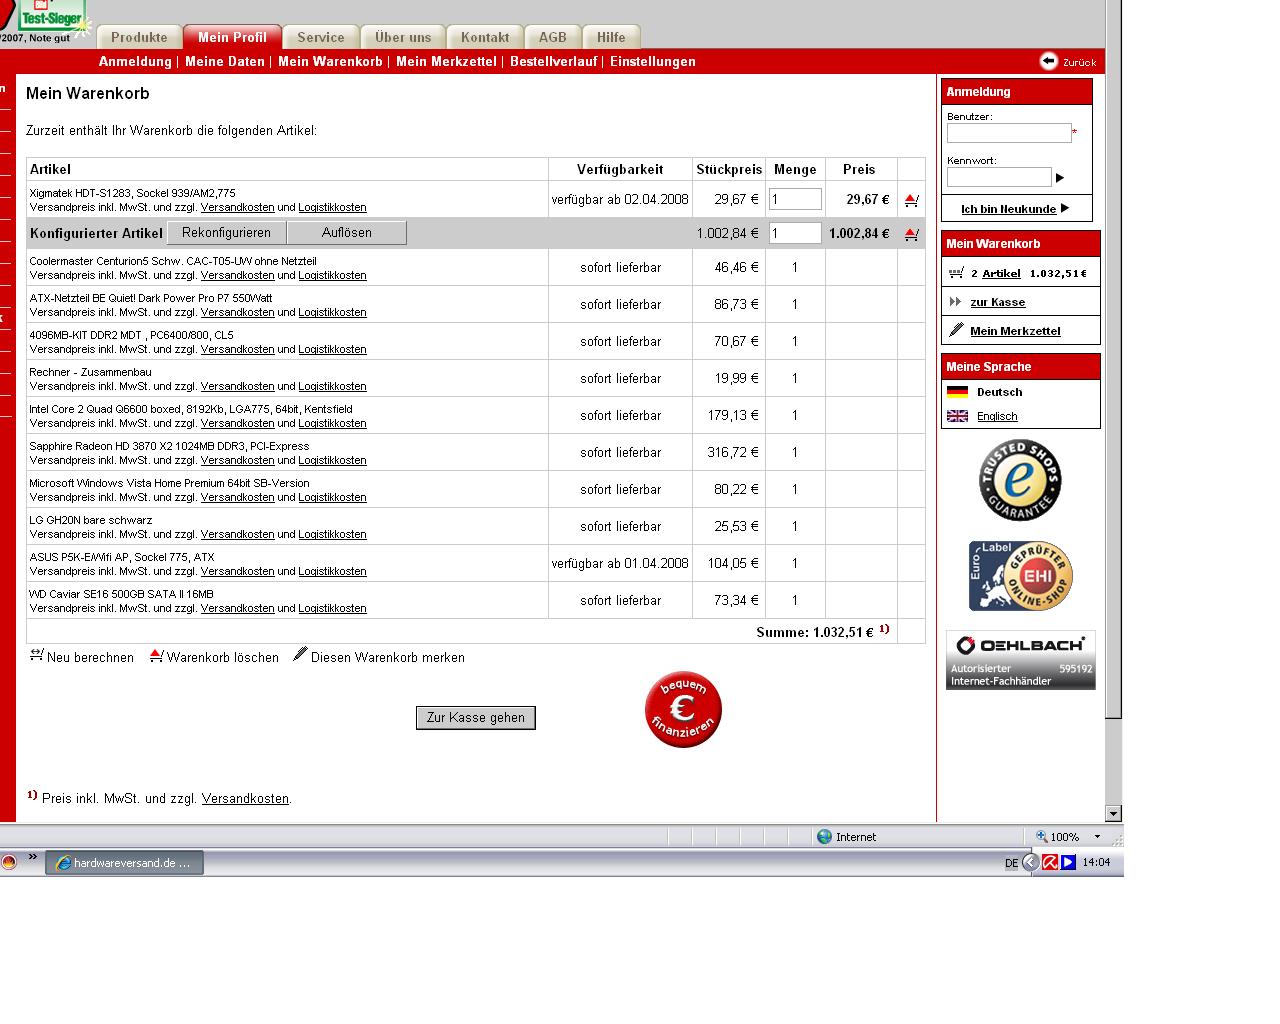The width and height of the screenshot is (1280, 1024).
Task: Open the zoom 100% dropdown arrow
Action: [1097, 837]
